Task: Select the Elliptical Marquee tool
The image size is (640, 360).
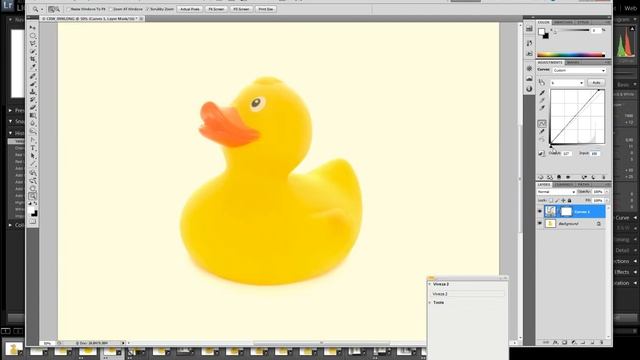Action: tap(33, 36)
